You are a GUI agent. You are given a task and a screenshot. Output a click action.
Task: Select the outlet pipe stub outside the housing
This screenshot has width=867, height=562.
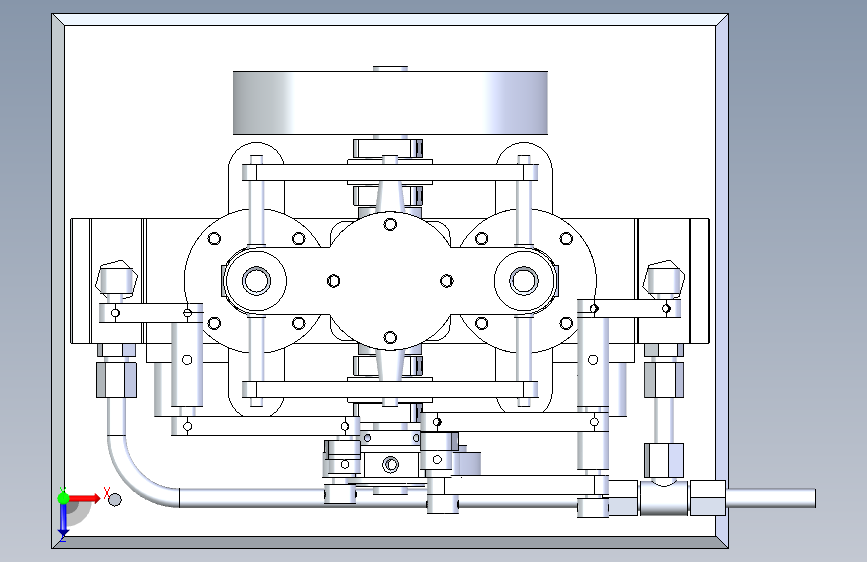click(771, 498)
